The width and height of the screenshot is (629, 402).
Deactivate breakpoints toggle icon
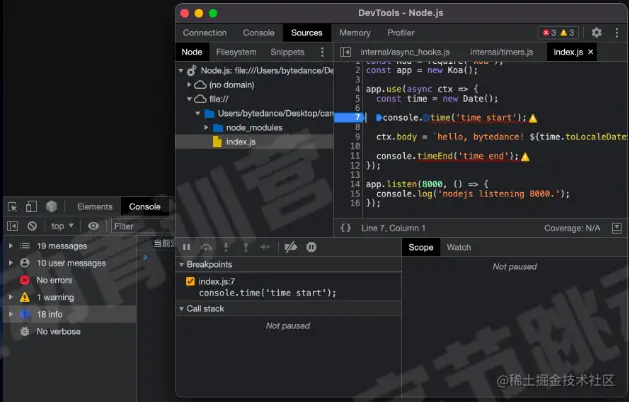click(x=290, y=247)
